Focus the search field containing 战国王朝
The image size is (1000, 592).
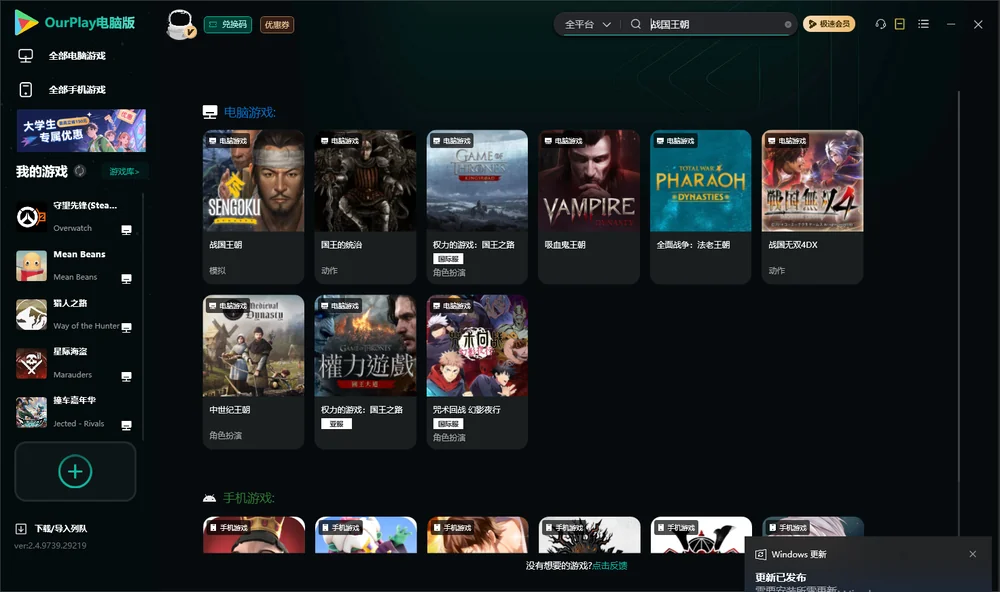[714, 24]
